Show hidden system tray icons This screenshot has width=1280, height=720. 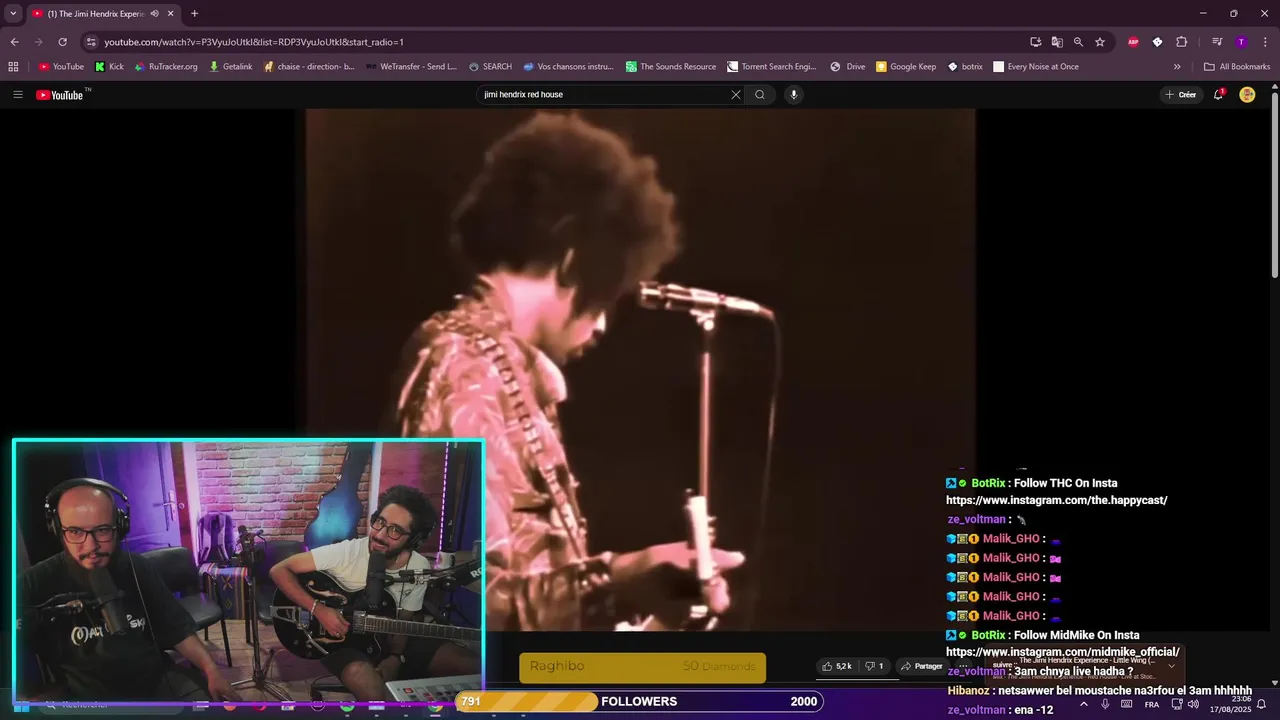(1083, 704)
